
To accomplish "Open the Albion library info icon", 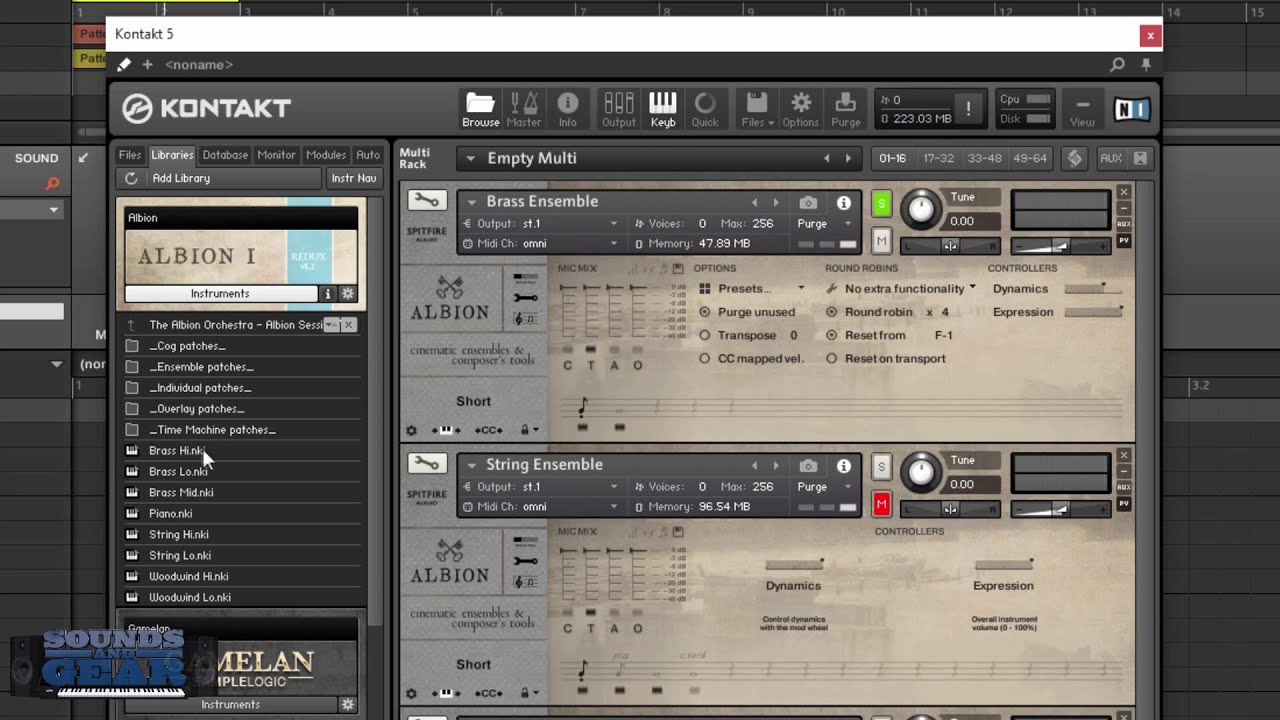I will [327, 294].
